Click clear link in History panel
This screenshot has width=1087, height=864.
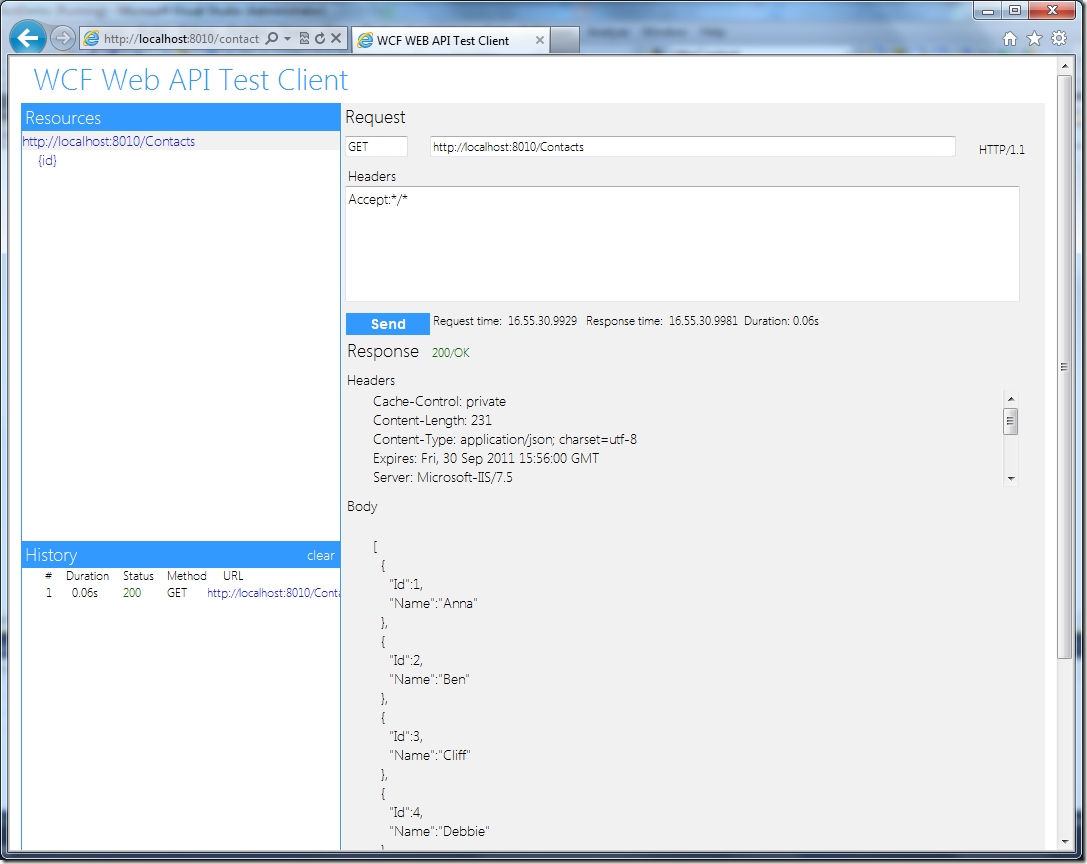tap(320, 555)
